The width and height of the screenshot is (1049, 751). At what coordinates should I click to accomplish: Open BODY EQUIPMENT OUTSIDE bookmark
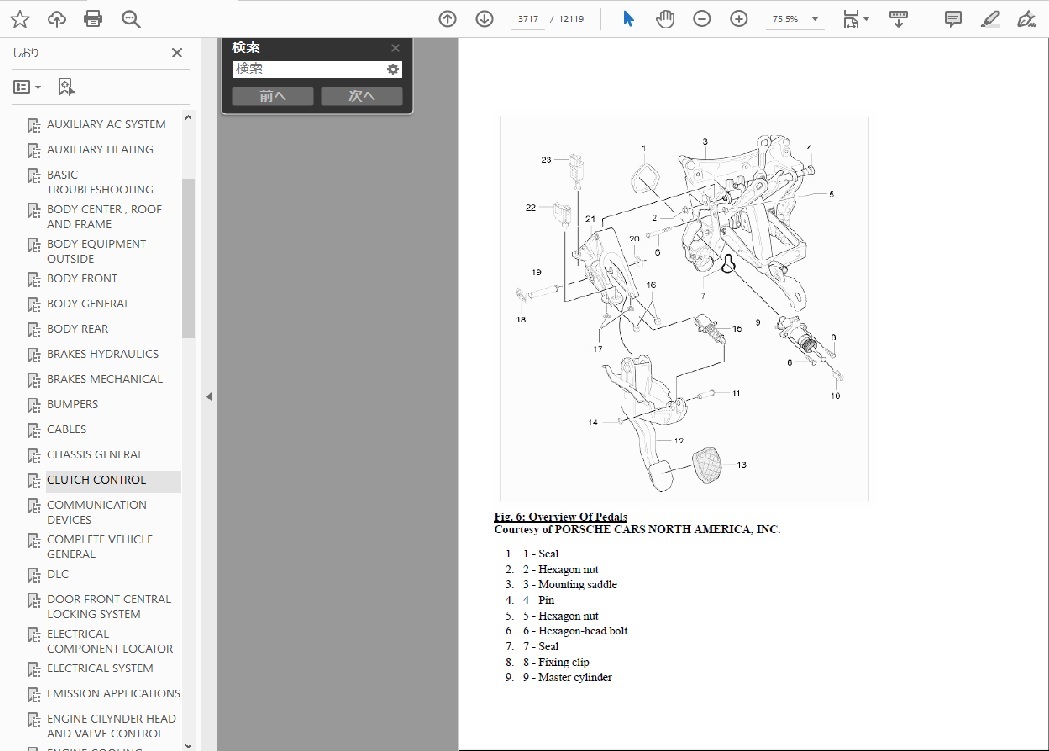coord(96,251)
